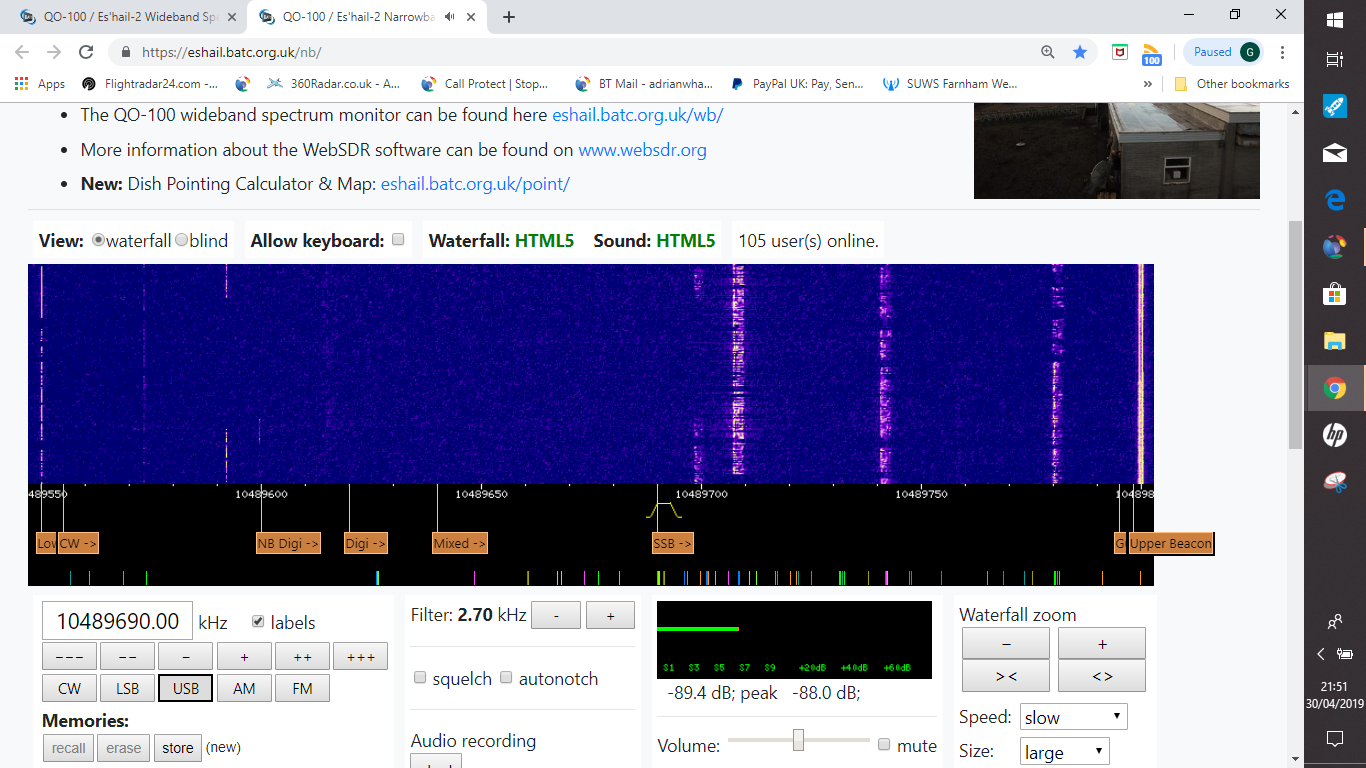Click the frequency kHz input field

click(x=117, y=621)
